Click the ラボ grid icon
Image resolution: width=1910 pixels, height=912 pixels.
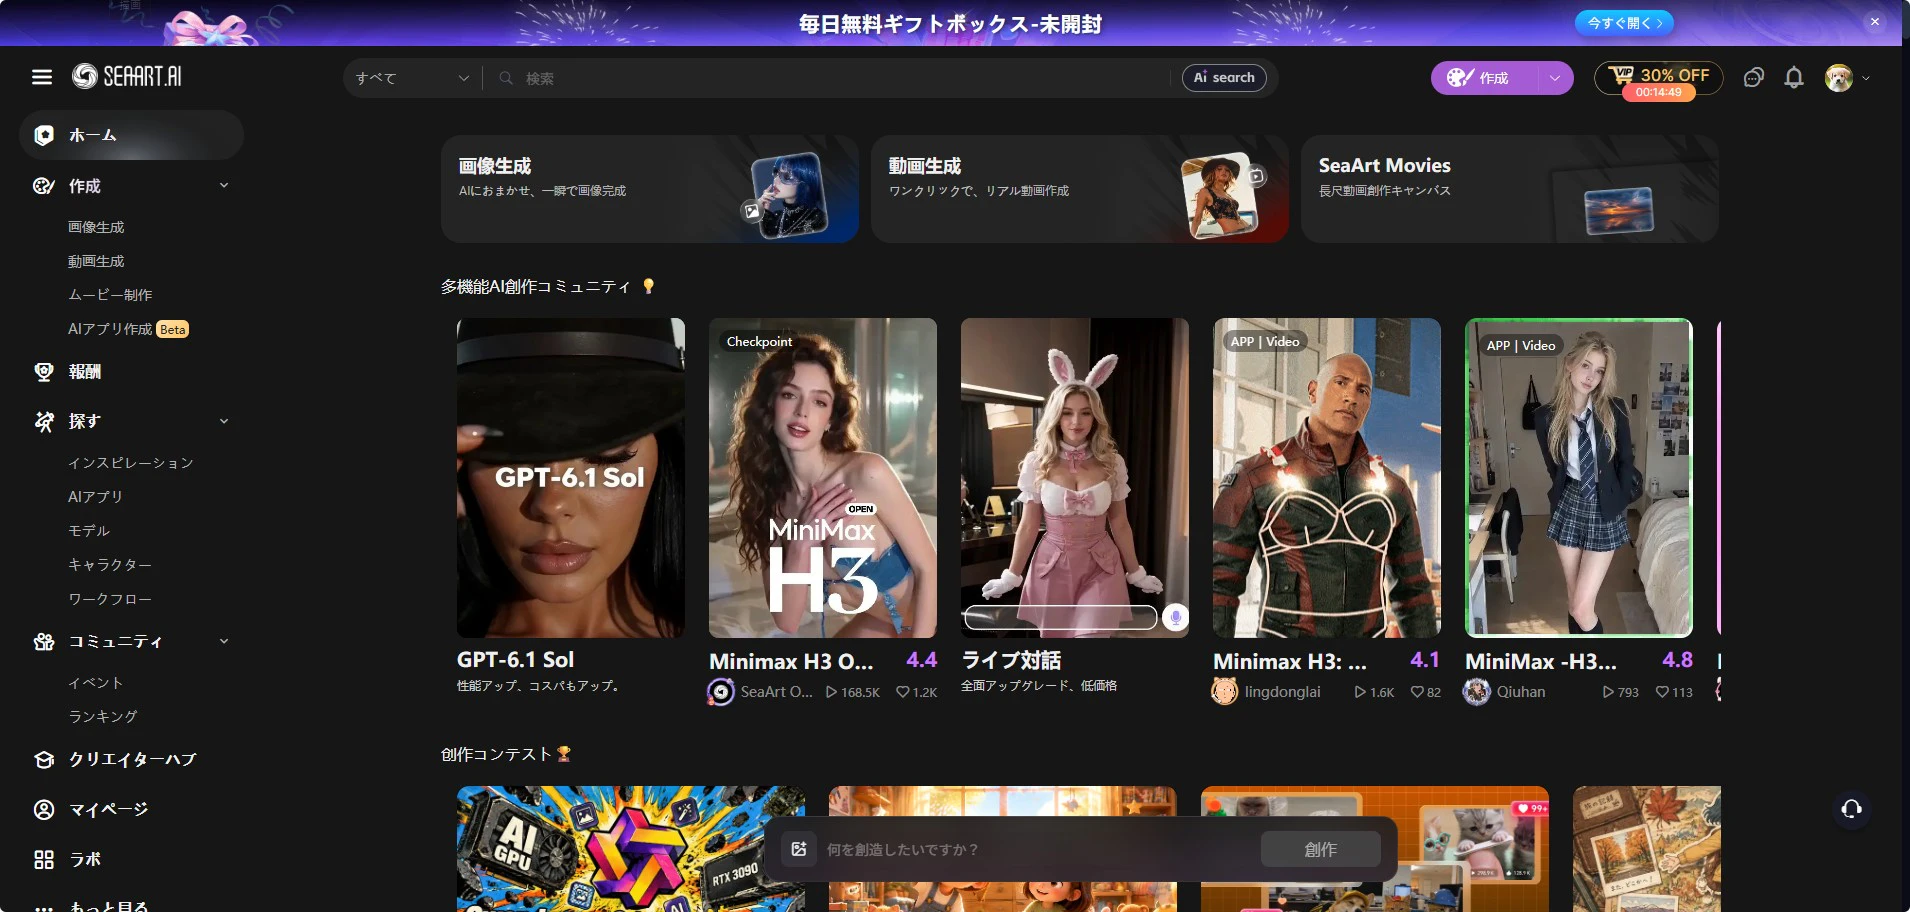point(44,860)
